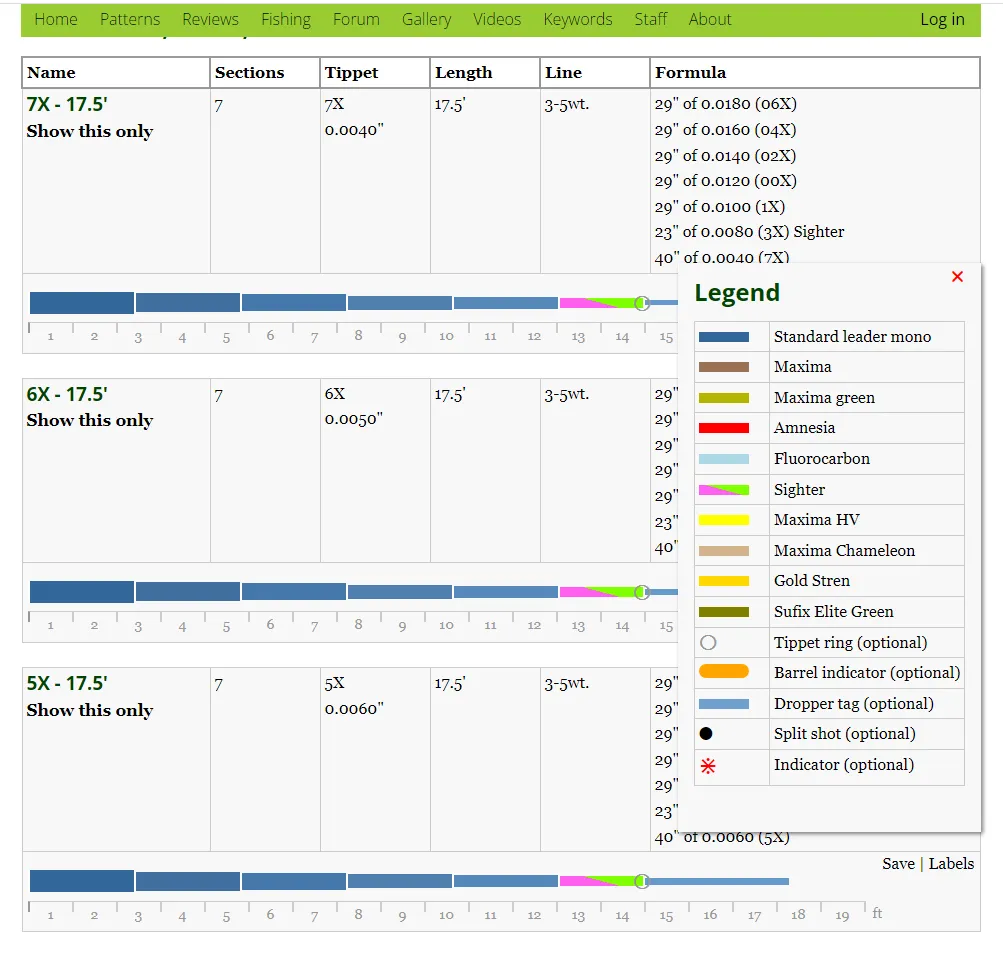Open the 5X - 17.5' leader link

click(x=67, y=683)
